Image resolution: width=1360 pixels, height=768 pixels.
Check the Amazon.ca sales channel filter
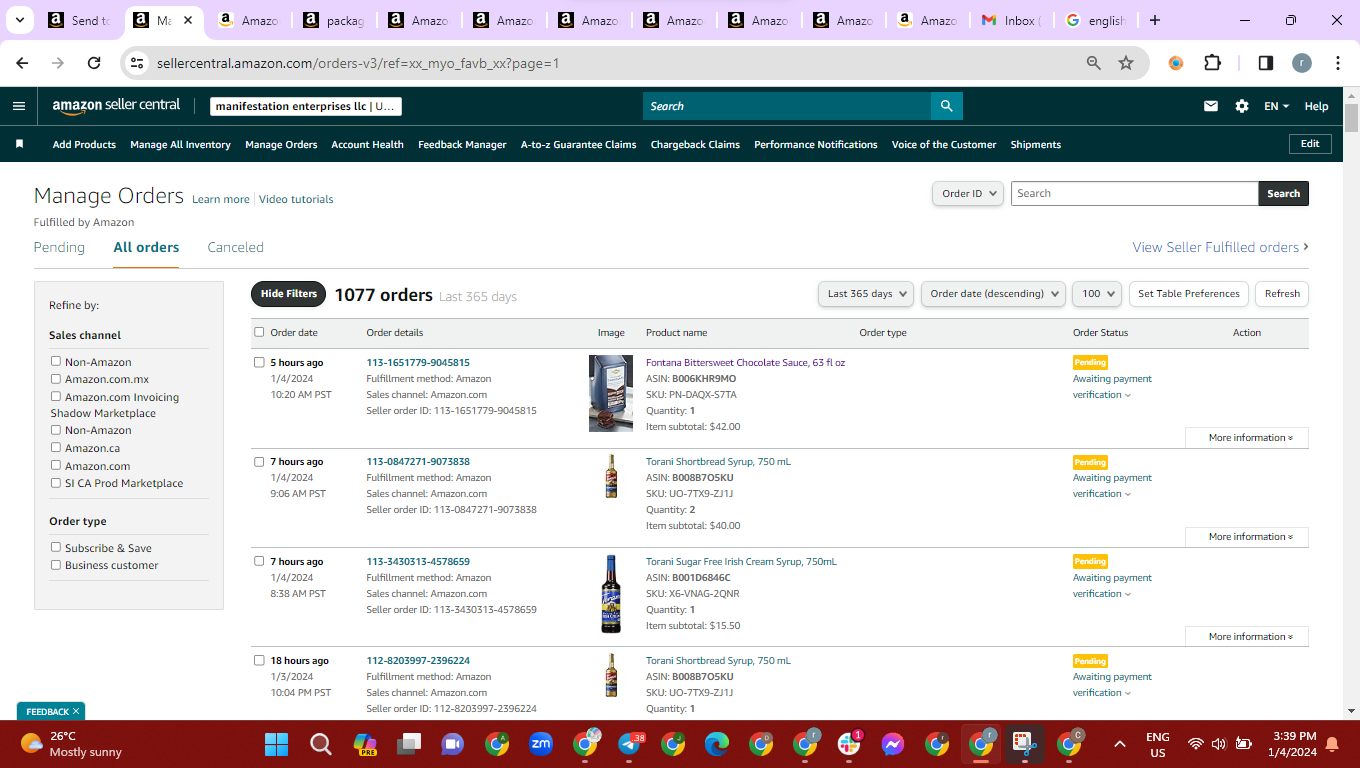(56, 448)
